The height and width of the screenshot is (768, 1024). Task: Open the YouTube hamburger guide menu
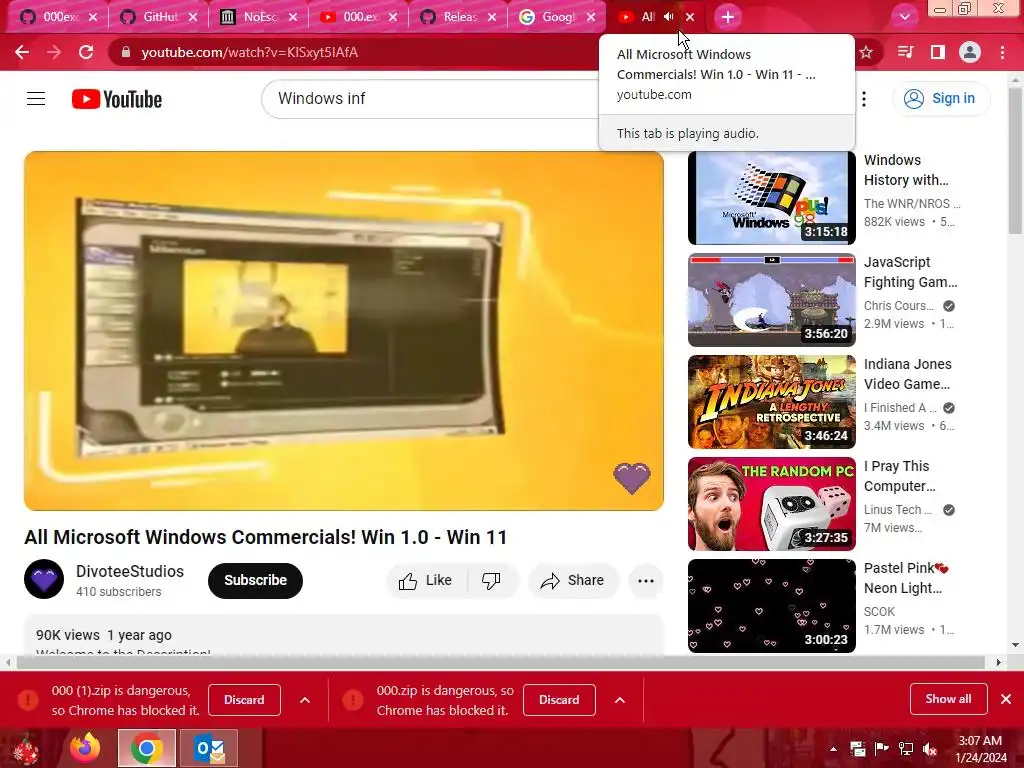click(x=36, y=99)
